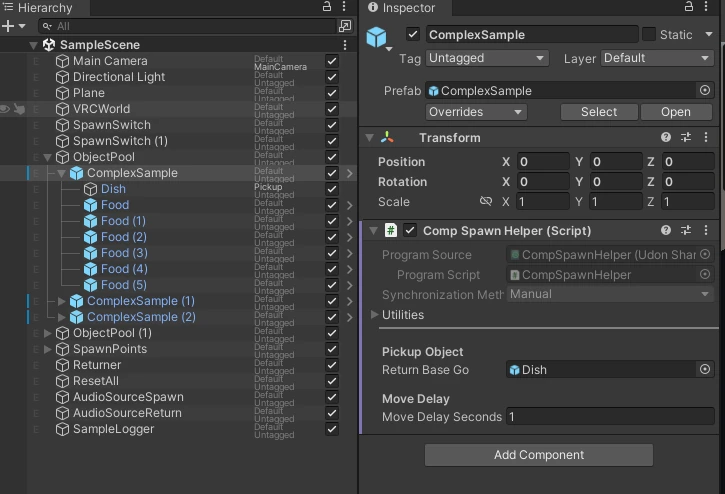725x494 pixels.
Task: Toggle the Returner row checkbox
Action: 332,365
